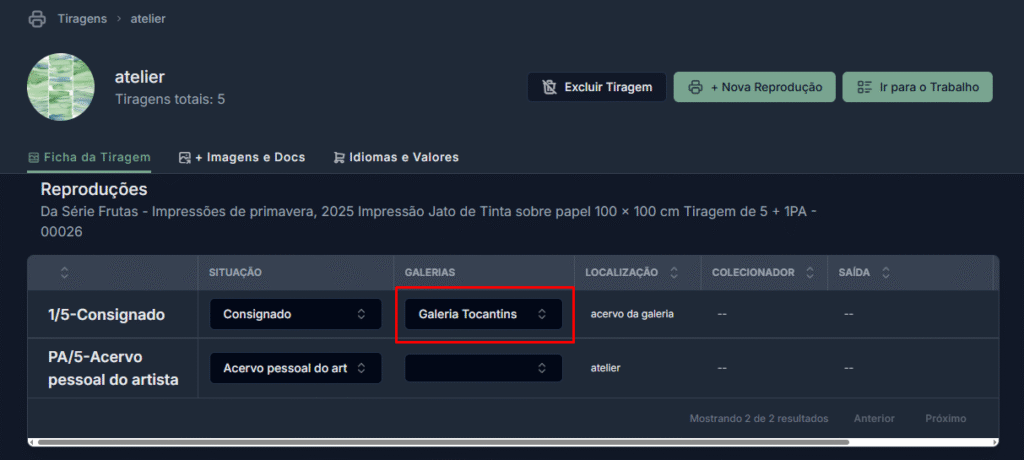Viewport: 1024px width, 460px height.
Task: Open empty gallery dropdown in PA/5 row
Action: [x=483, y=368]
